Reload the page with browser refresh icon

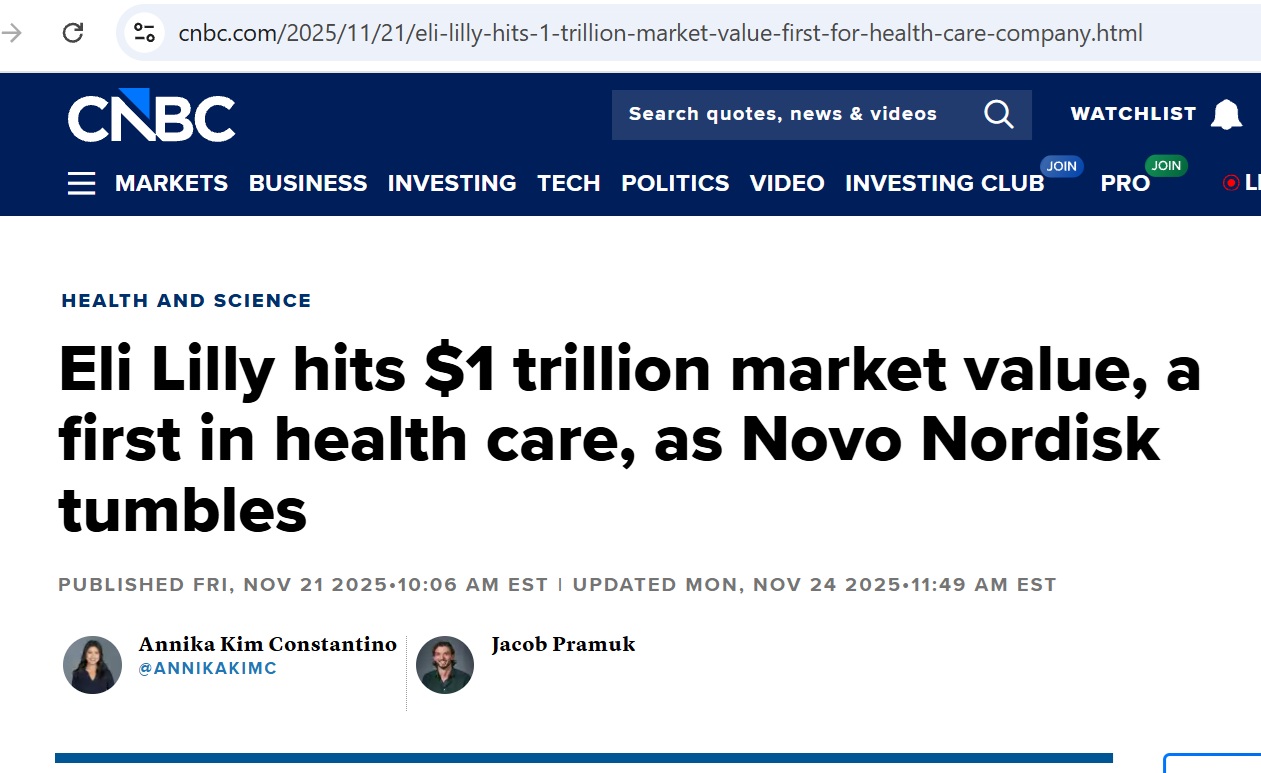pos(73,33)
